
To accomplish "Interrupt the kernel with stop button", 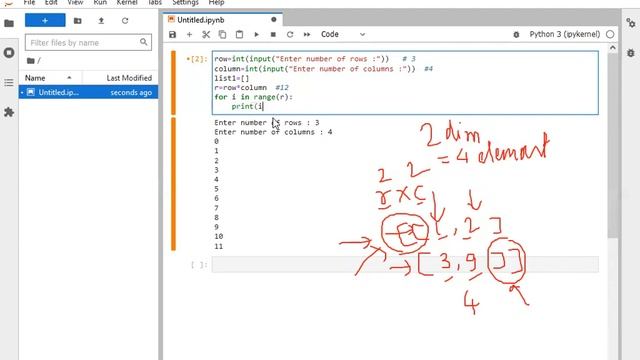I will point(273,35).
